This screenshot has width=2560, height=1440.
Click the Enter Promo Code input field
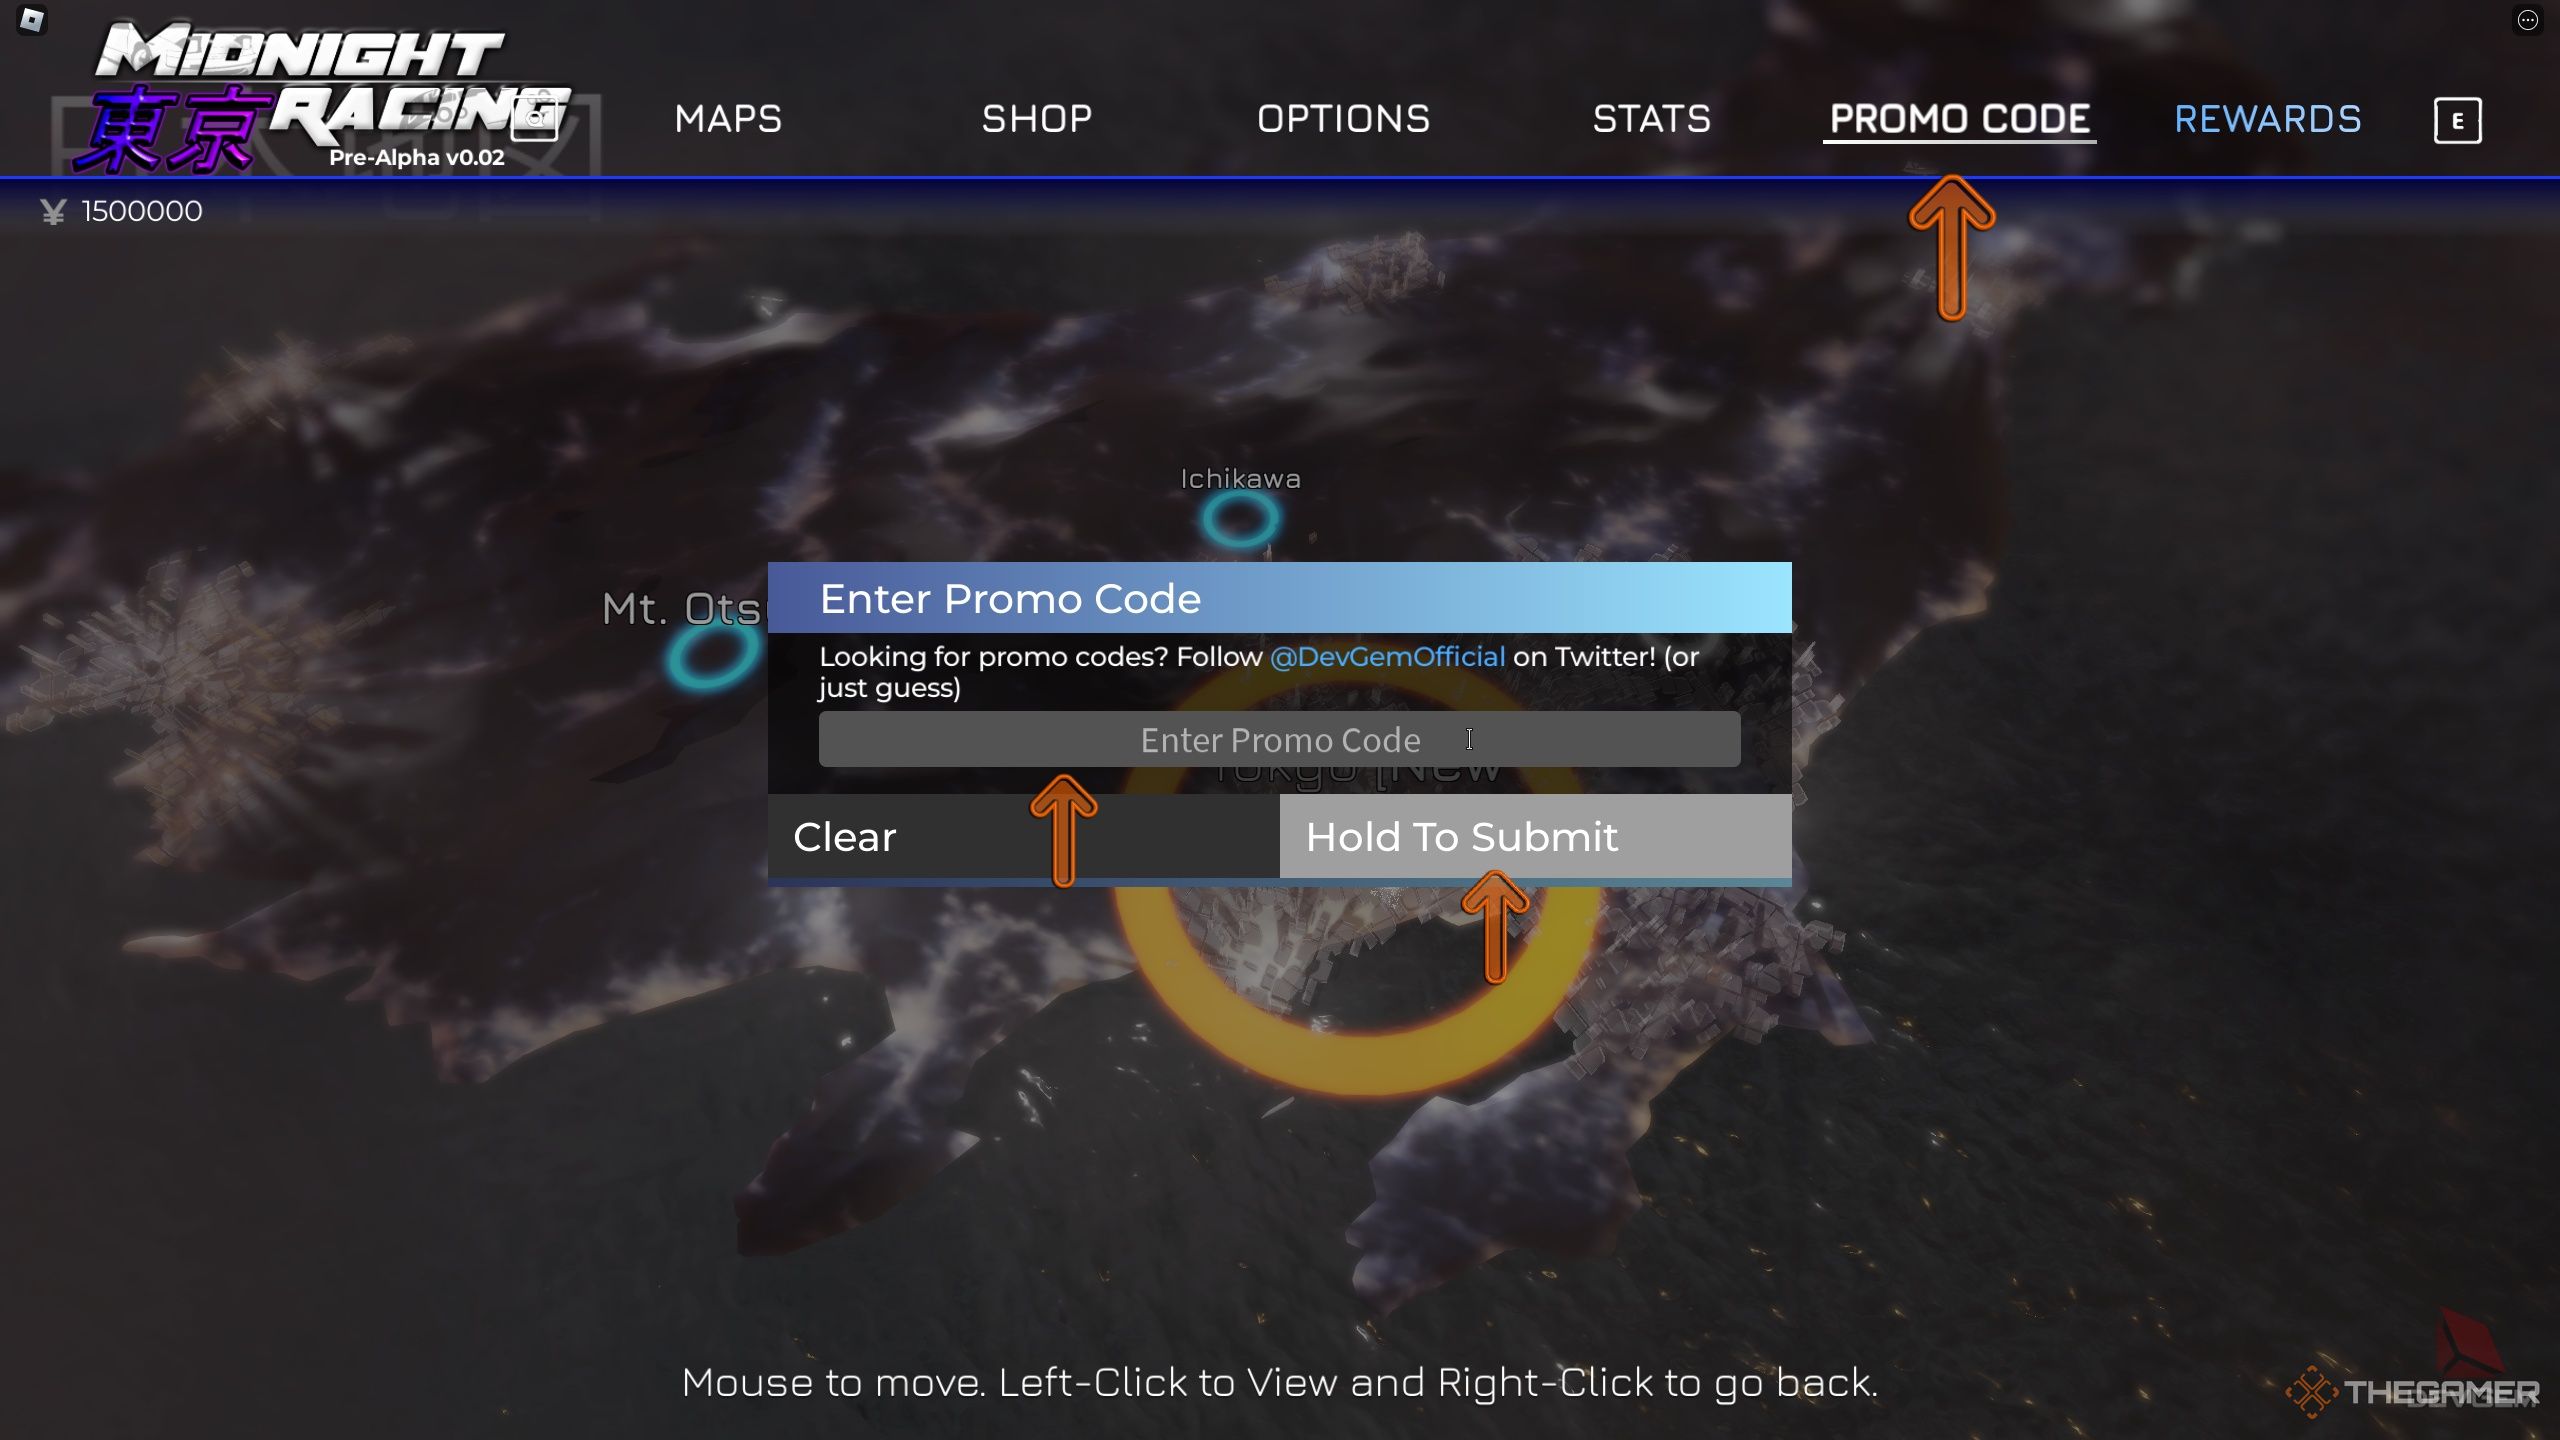coord(1280,738)
